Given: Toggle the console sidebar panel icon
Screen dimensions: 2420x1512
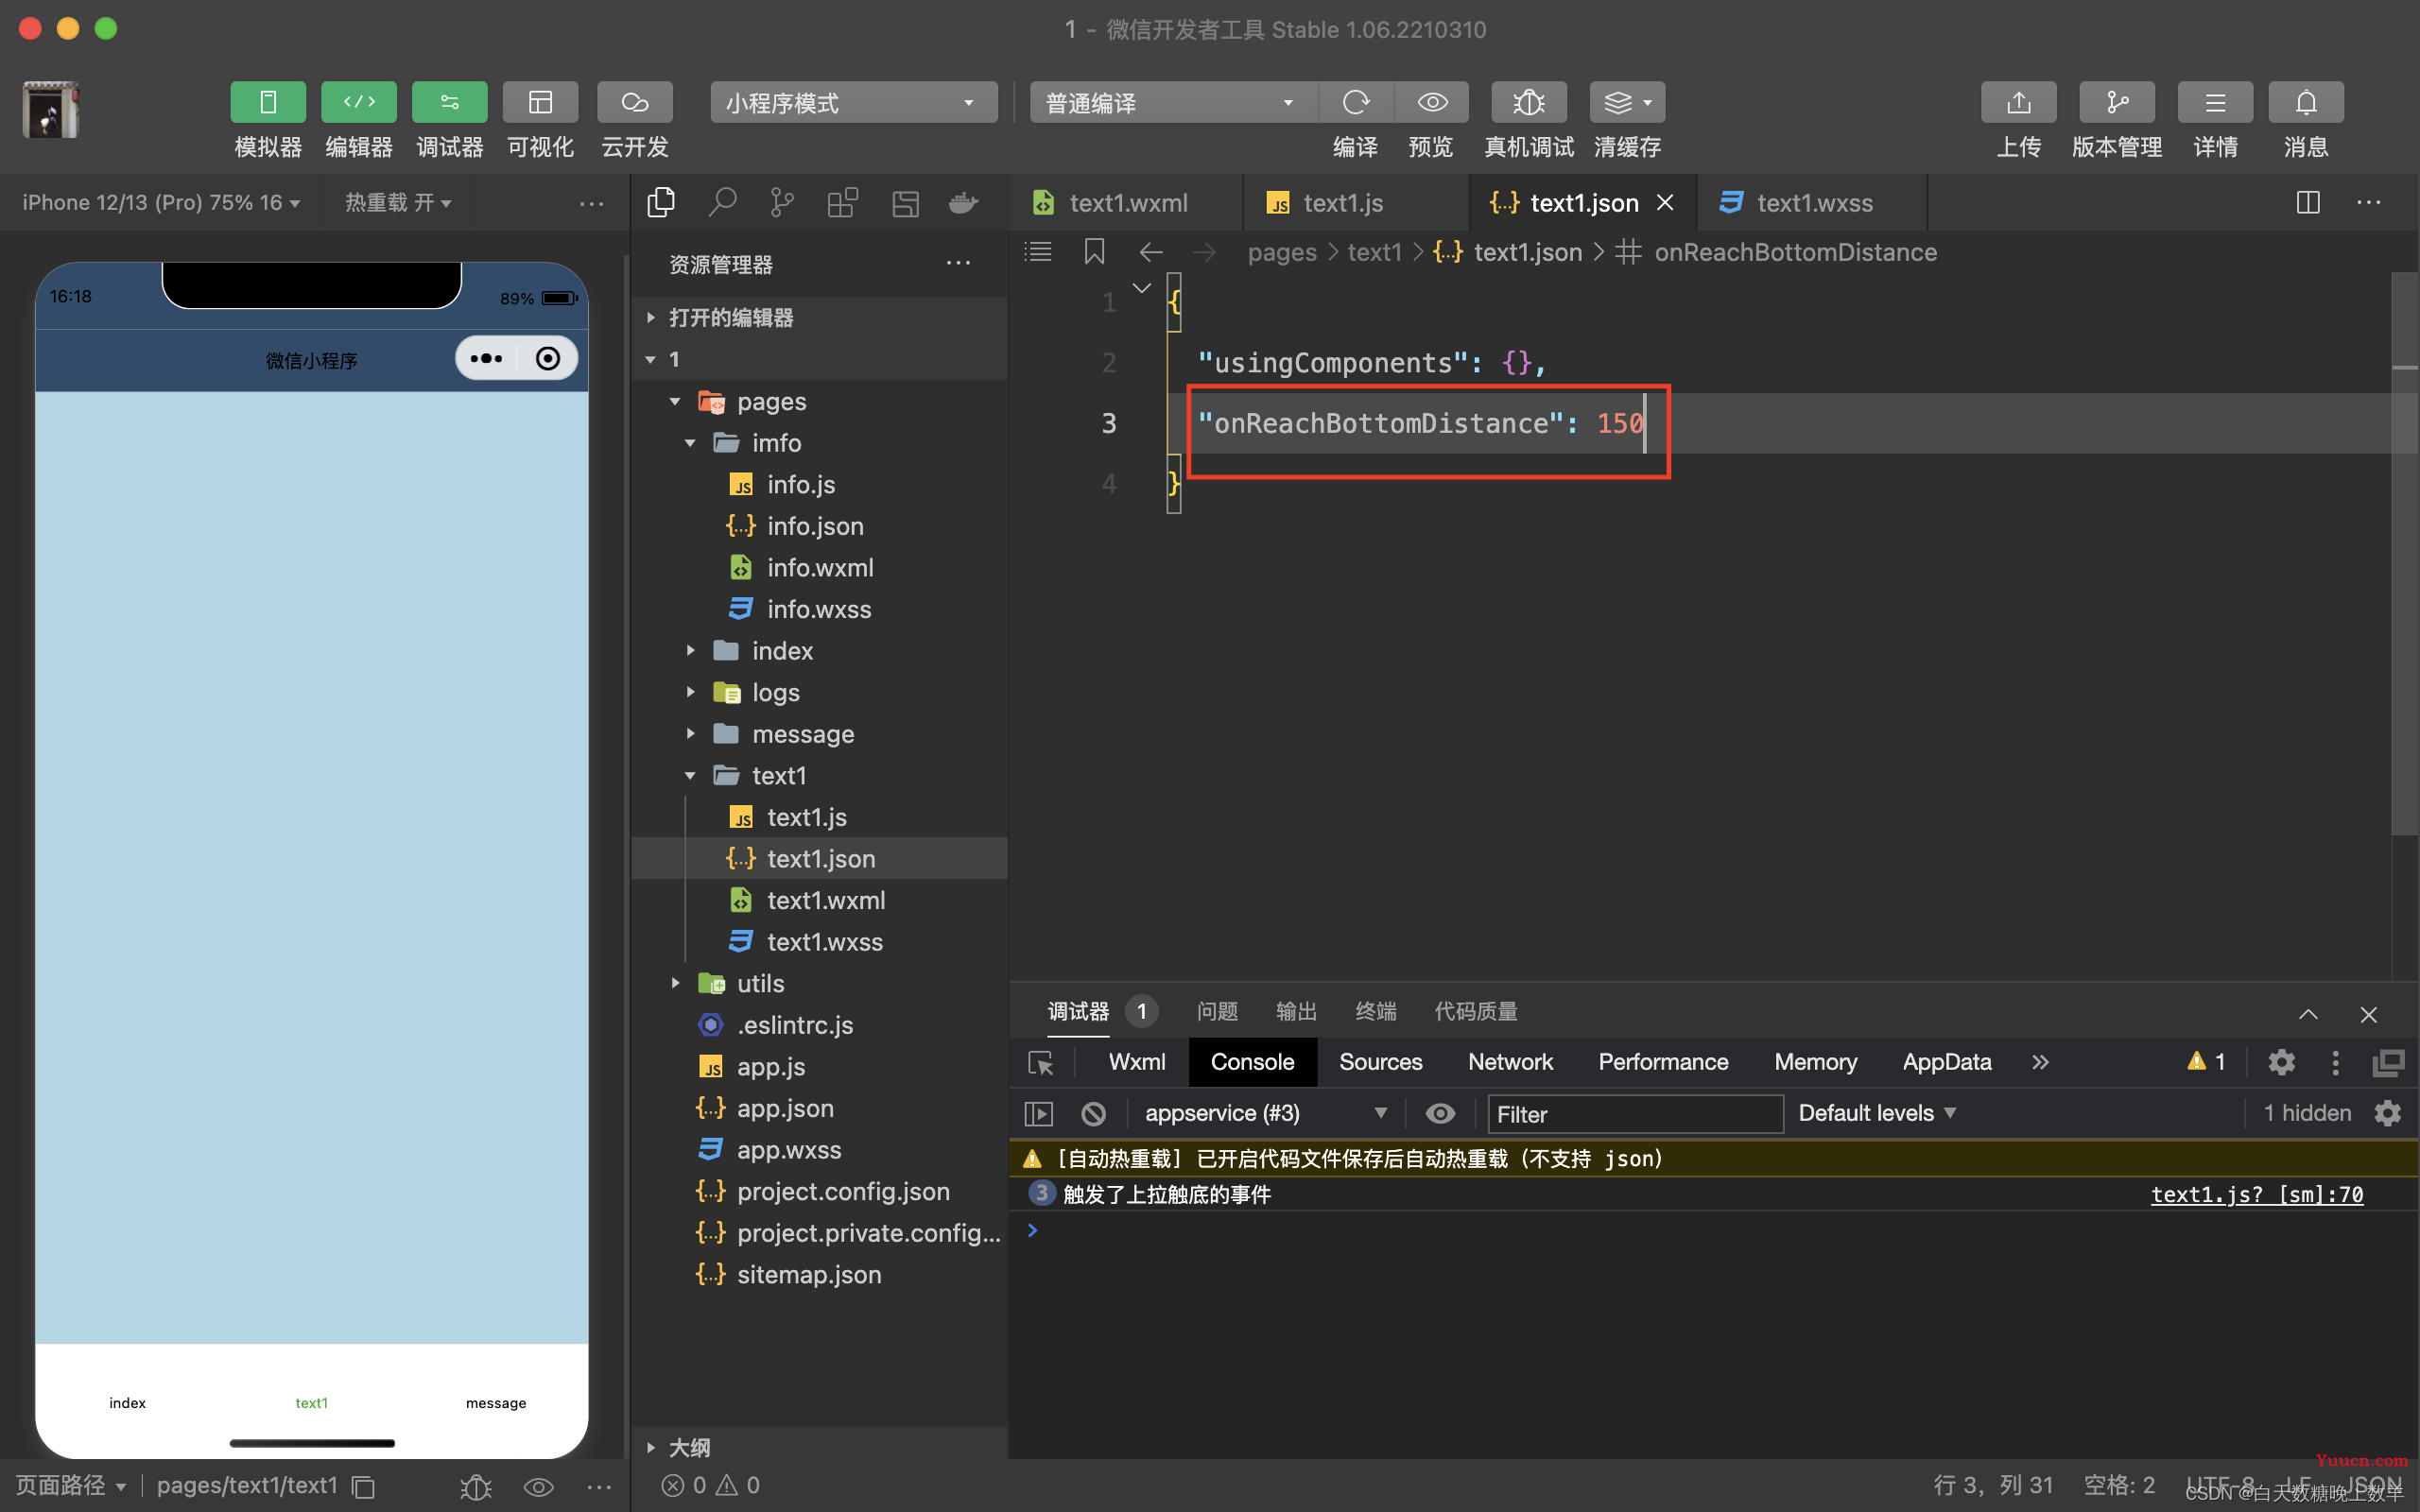Looking at the screenshot, I should click(1039, 1114).
